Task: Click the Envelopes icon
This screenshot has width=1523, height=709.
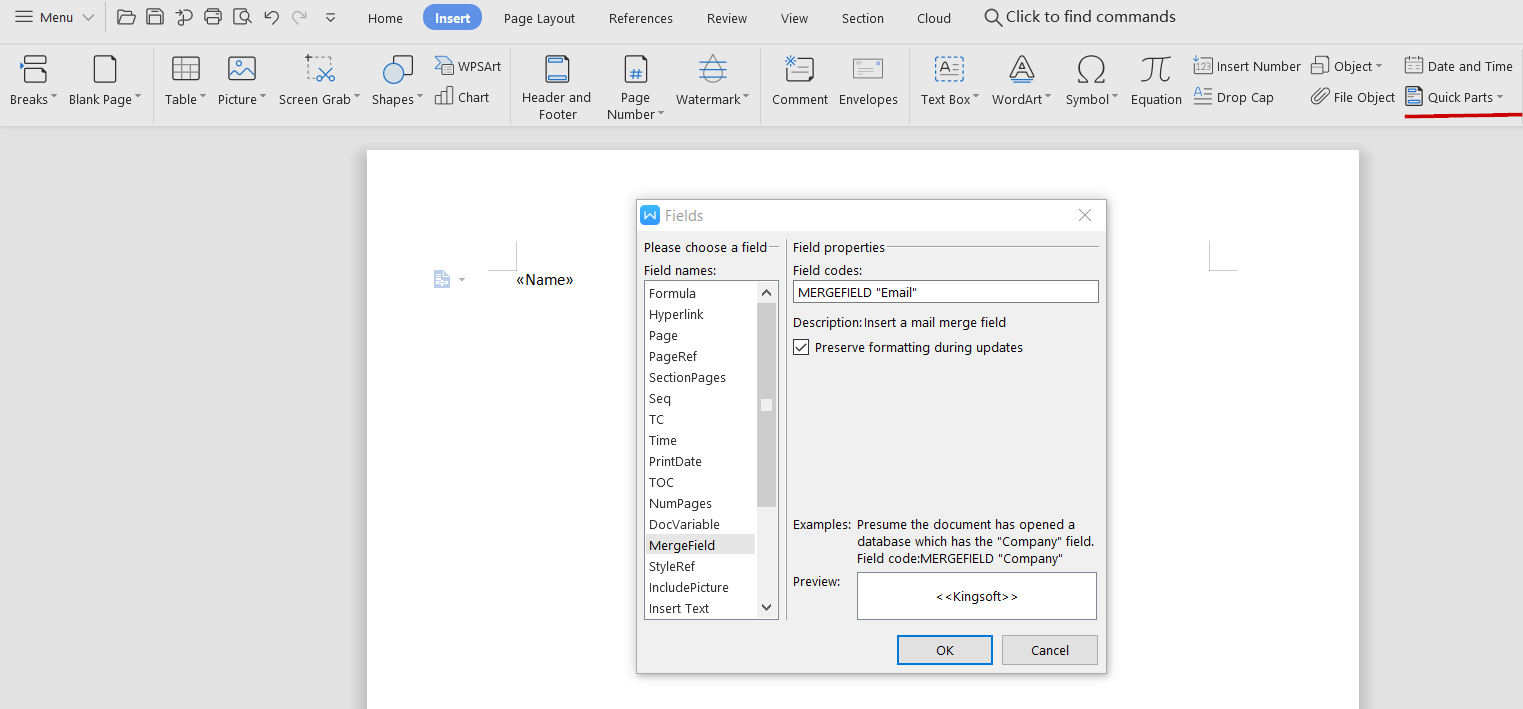Action: pyautogui.click(x=868, y=70)
